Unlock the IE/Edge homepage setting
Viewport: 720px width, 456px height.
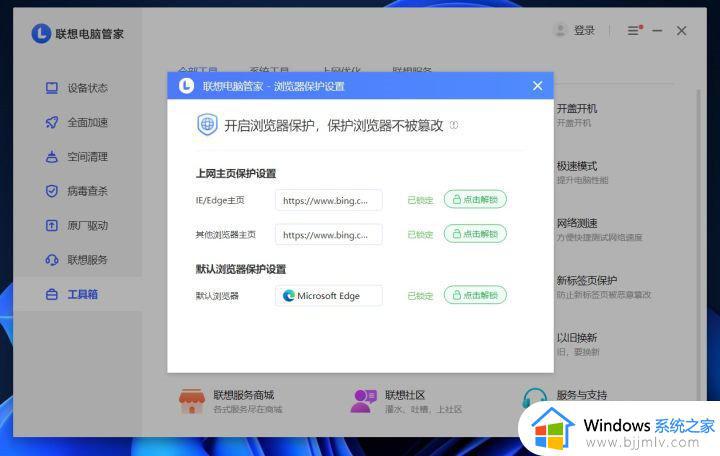click(x=475, y=199)
